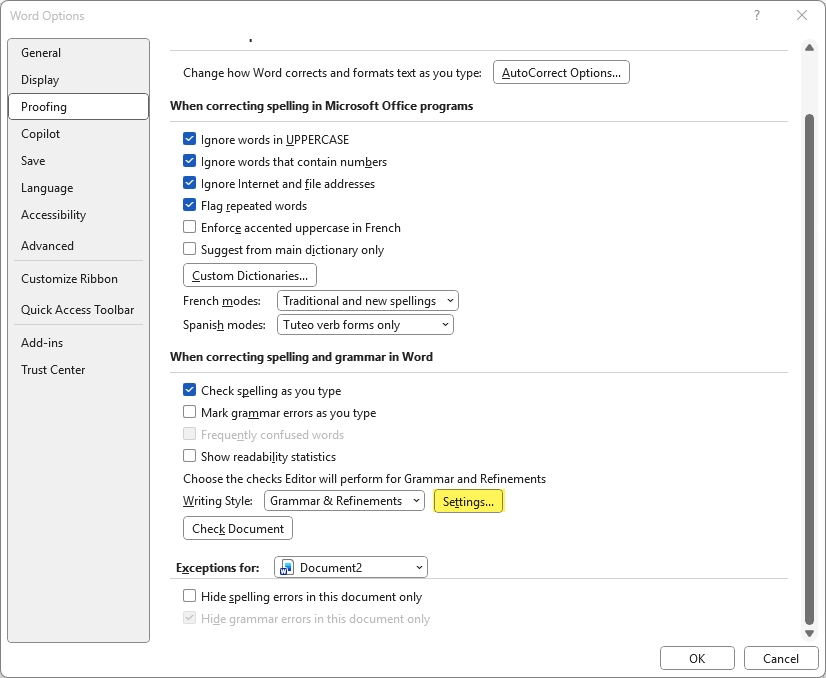
Task: Toggle Flag repeated words off
Action: (189, 205)
